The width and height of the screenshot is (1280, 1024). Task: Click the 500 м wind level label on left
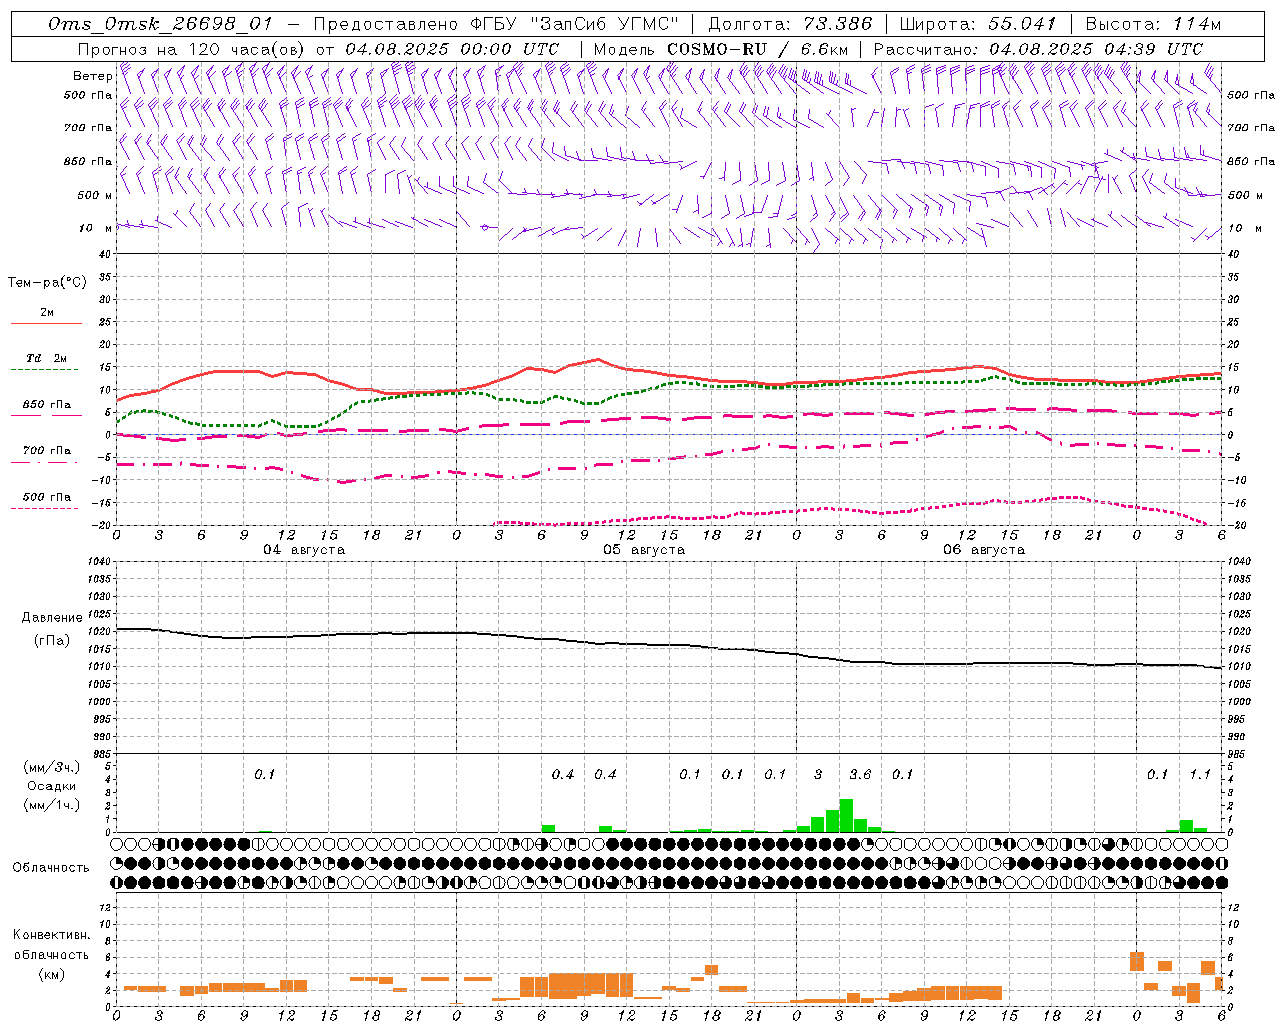[x=95, y=195]
